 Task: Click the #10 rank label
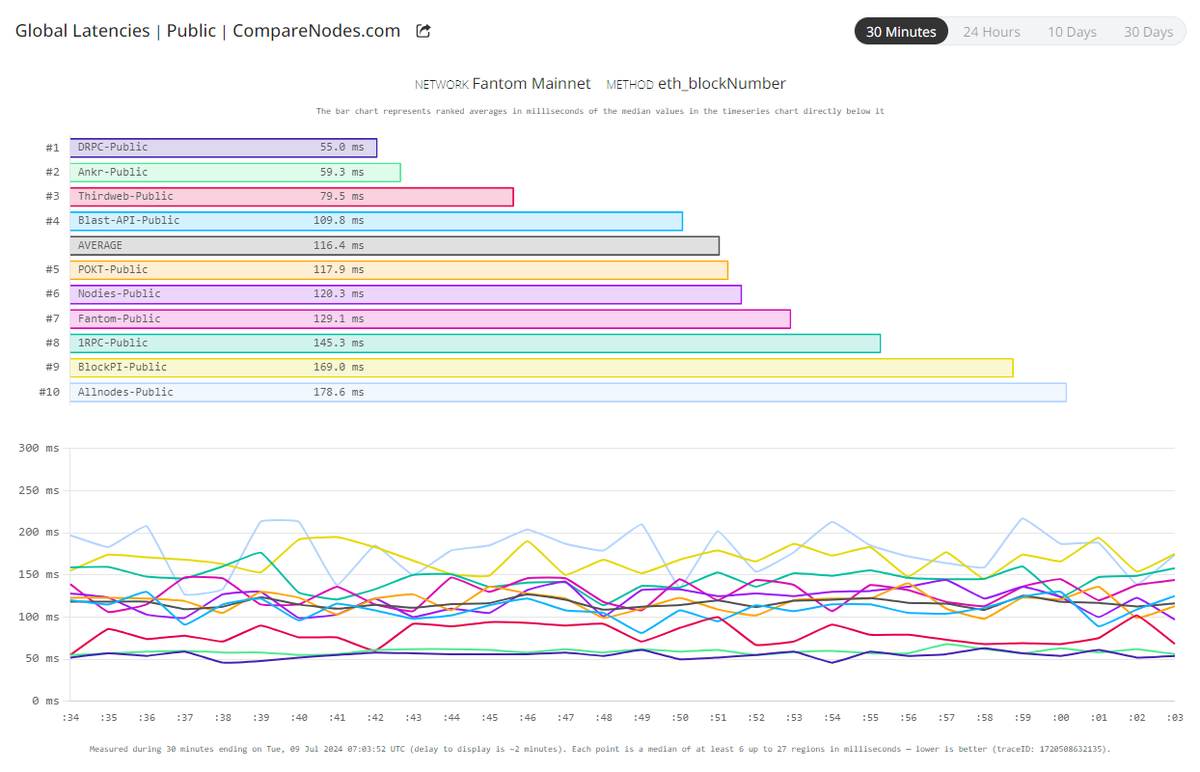click(x=50, y=392)
